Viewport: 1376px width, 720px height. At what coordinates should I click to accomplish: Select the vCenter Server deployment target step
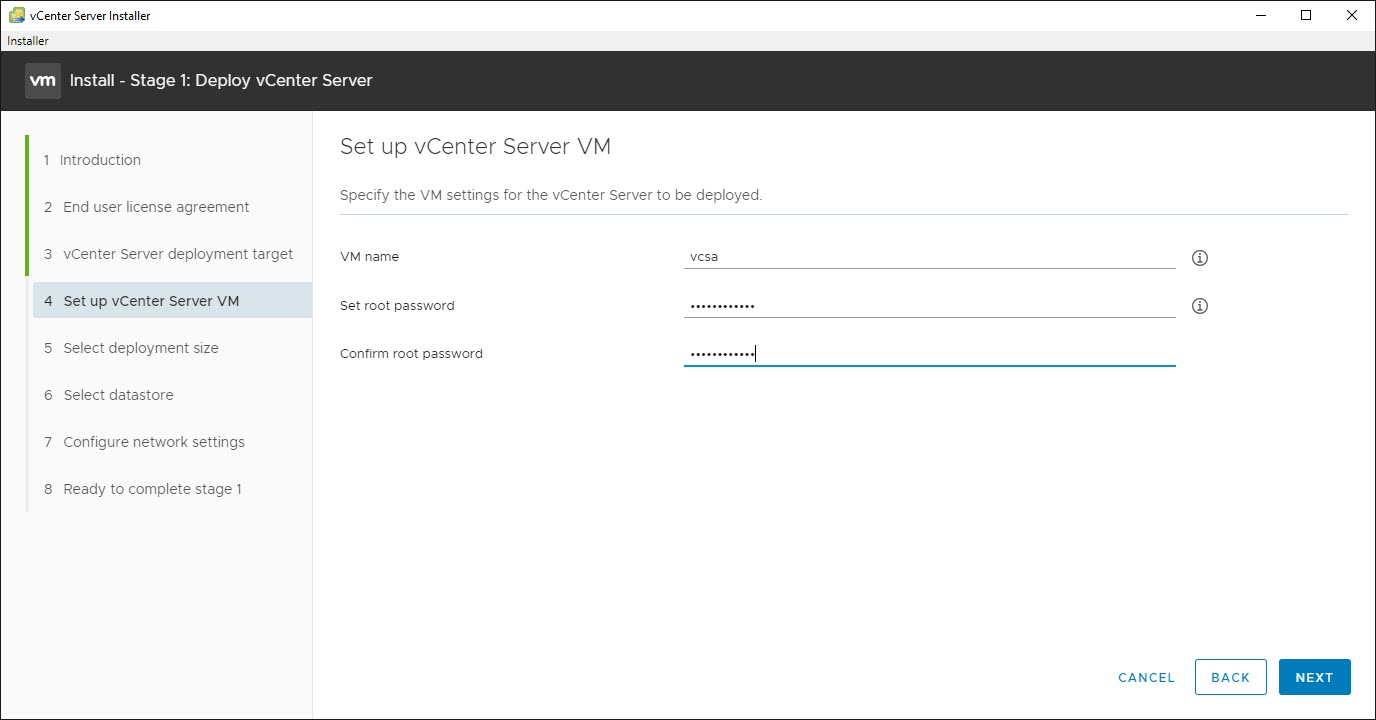coord(177,254)
